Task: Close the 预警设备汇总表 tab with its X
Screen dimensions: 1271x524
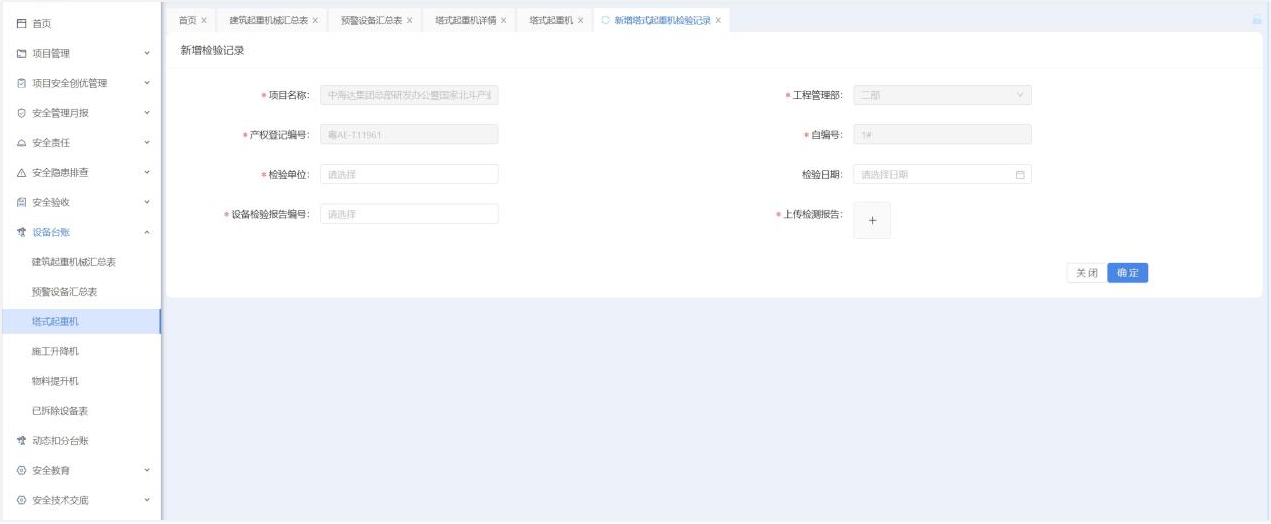Action: [x=409, y=20]
